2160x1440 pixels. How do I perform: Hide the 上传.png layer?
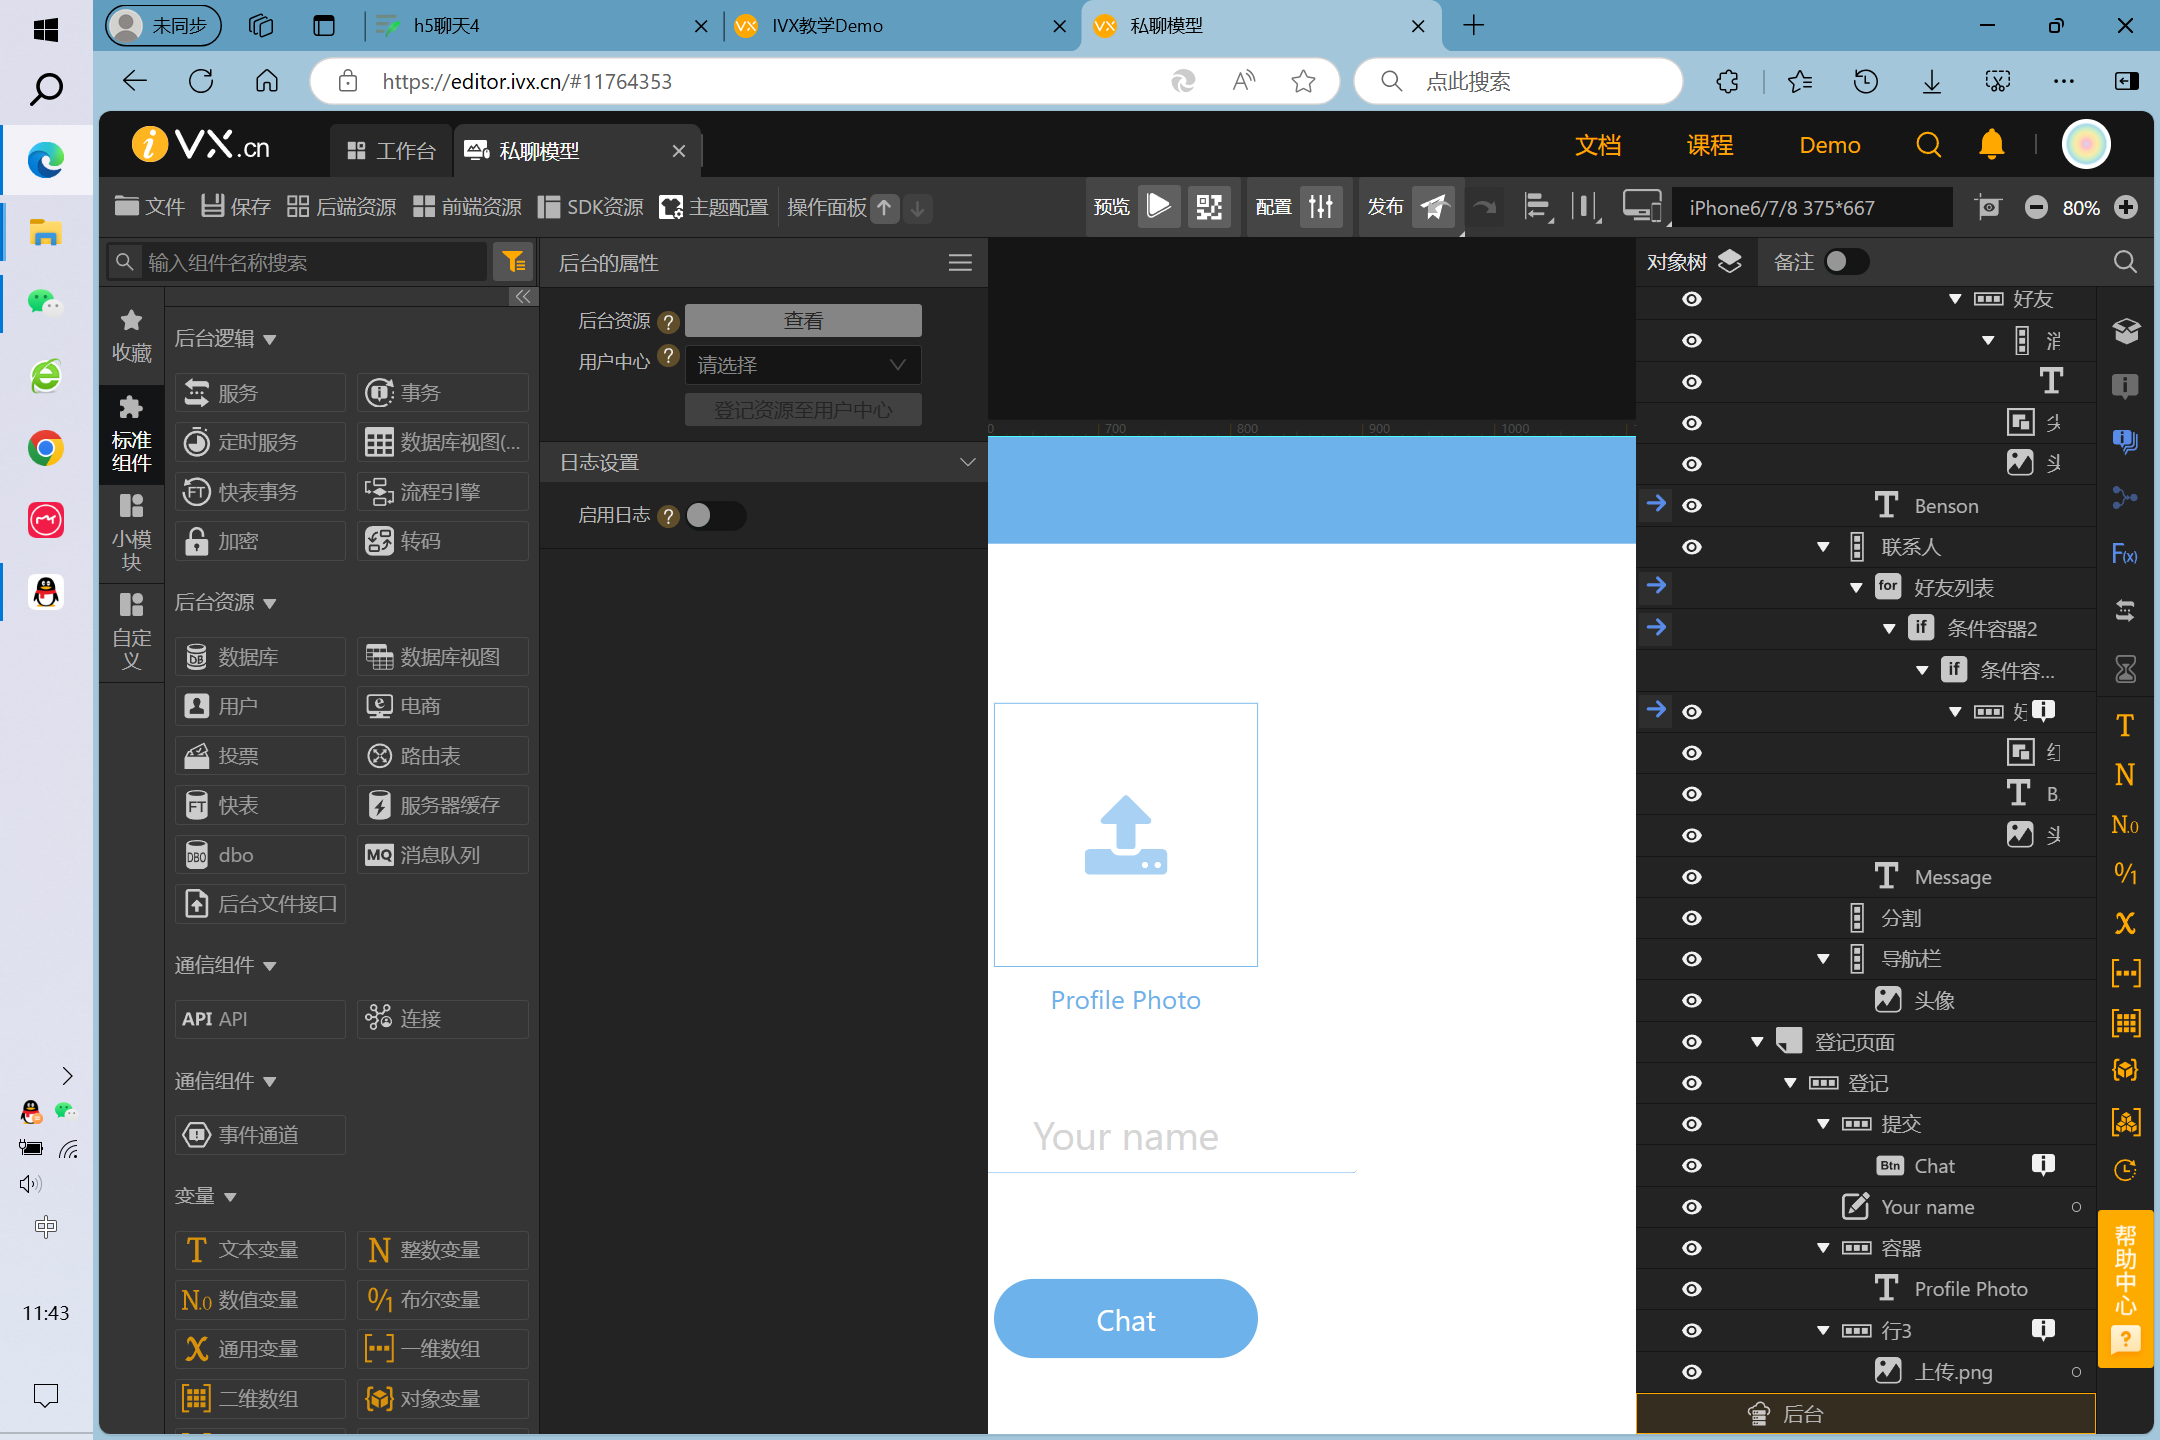[x=1691, y=1372]
